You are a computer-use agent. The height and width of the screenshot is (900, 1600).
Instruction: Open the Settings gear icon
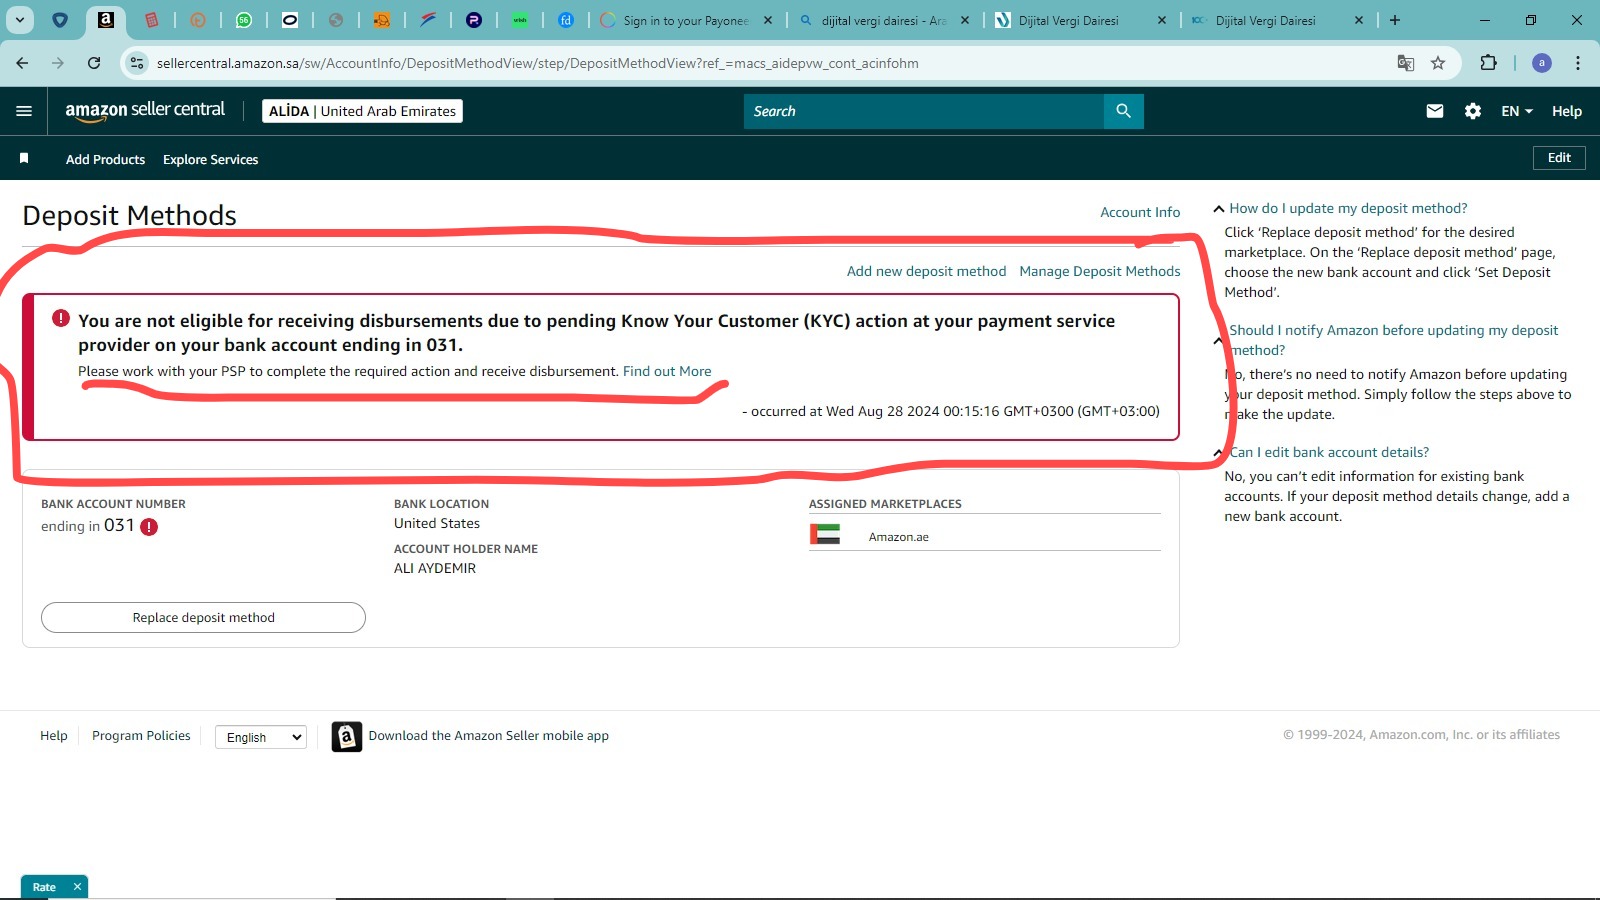coord(1473,111)
